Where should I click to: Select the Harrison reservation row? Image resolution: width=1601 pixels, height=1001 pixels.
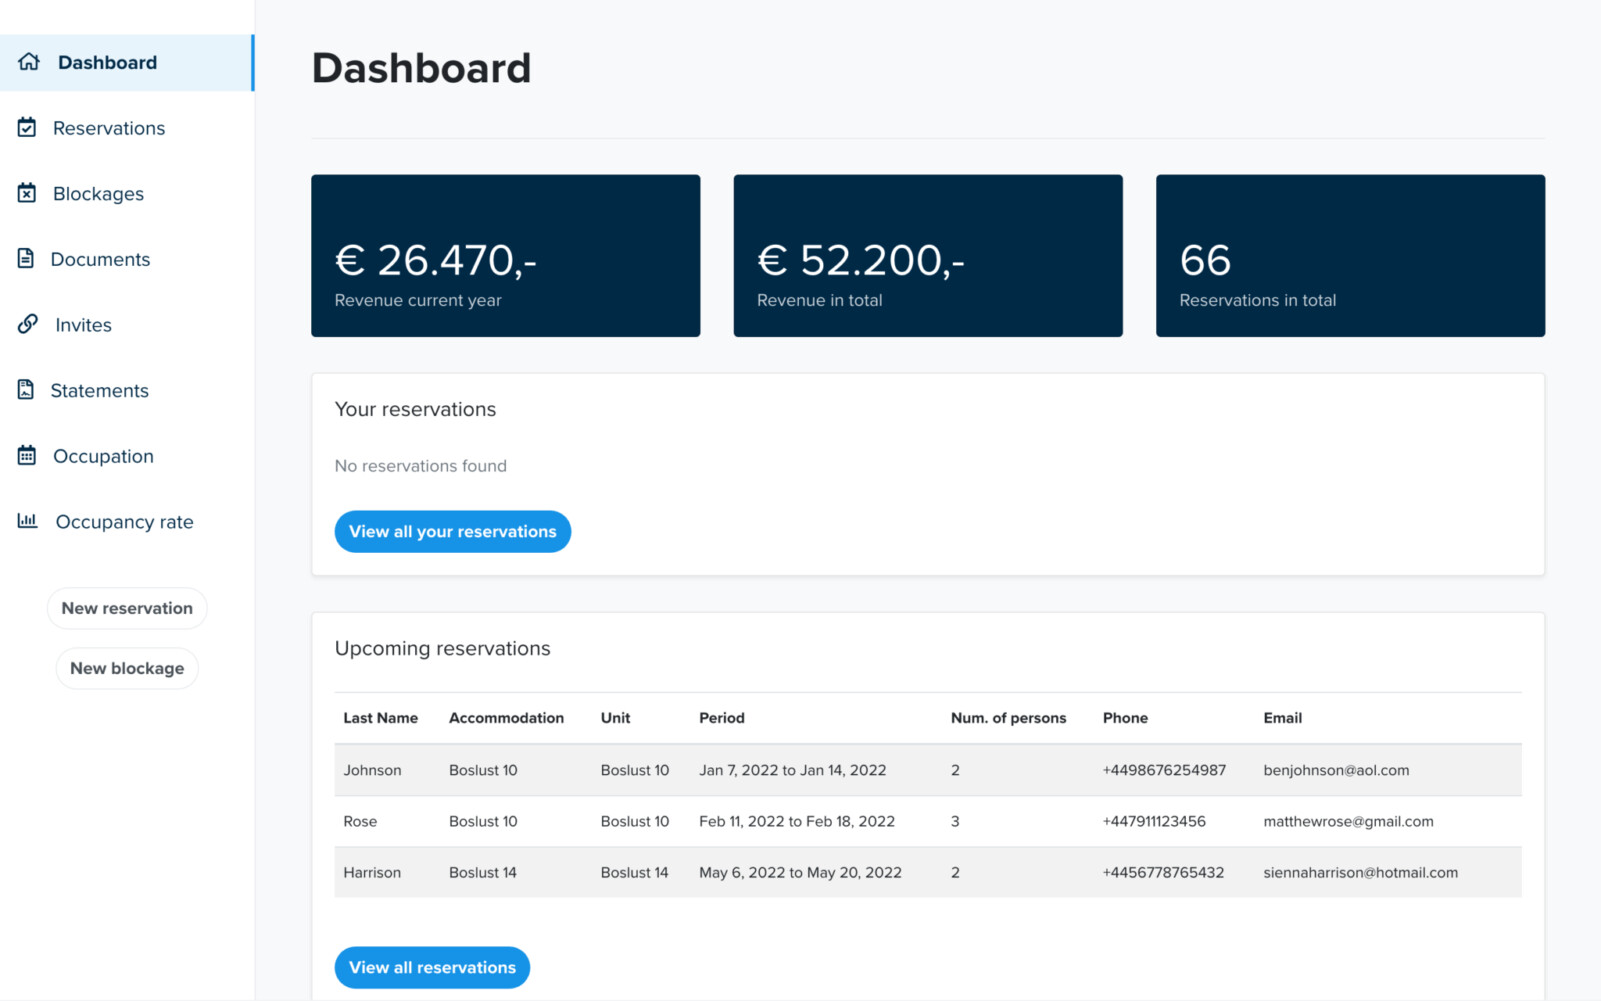click(x=927, y=872)
